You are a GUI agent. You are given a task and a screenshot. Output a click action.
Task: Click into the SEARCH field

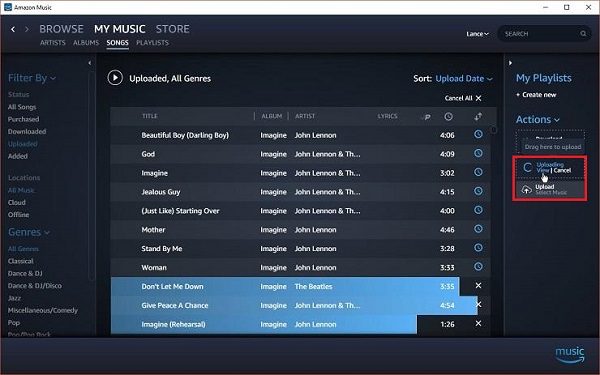click(x=540, y=34)
